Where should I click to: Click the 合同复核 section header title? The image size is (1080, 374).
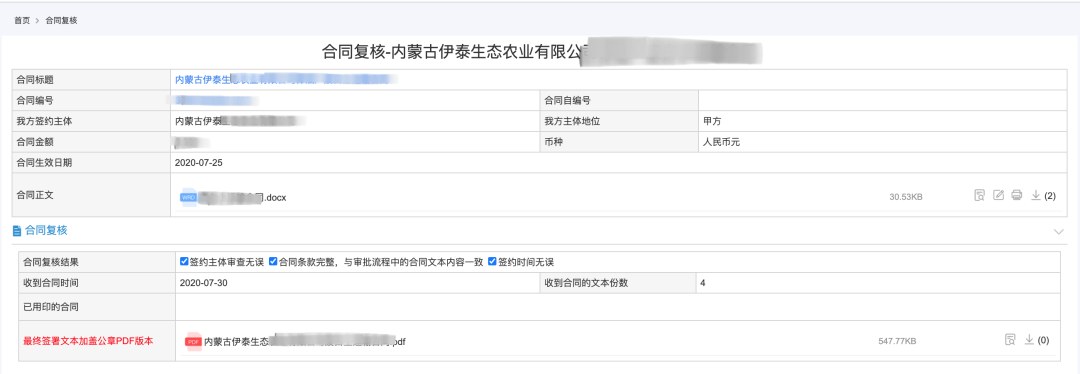click(x=46, y=231)
